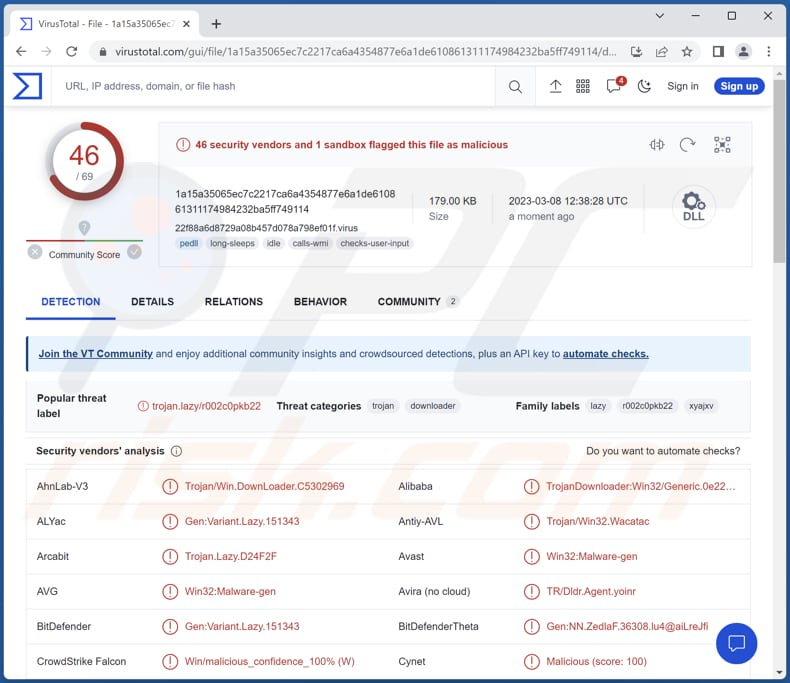
Task: Click the r002c0pkb22 family label chip
Action: coord(647,406)
